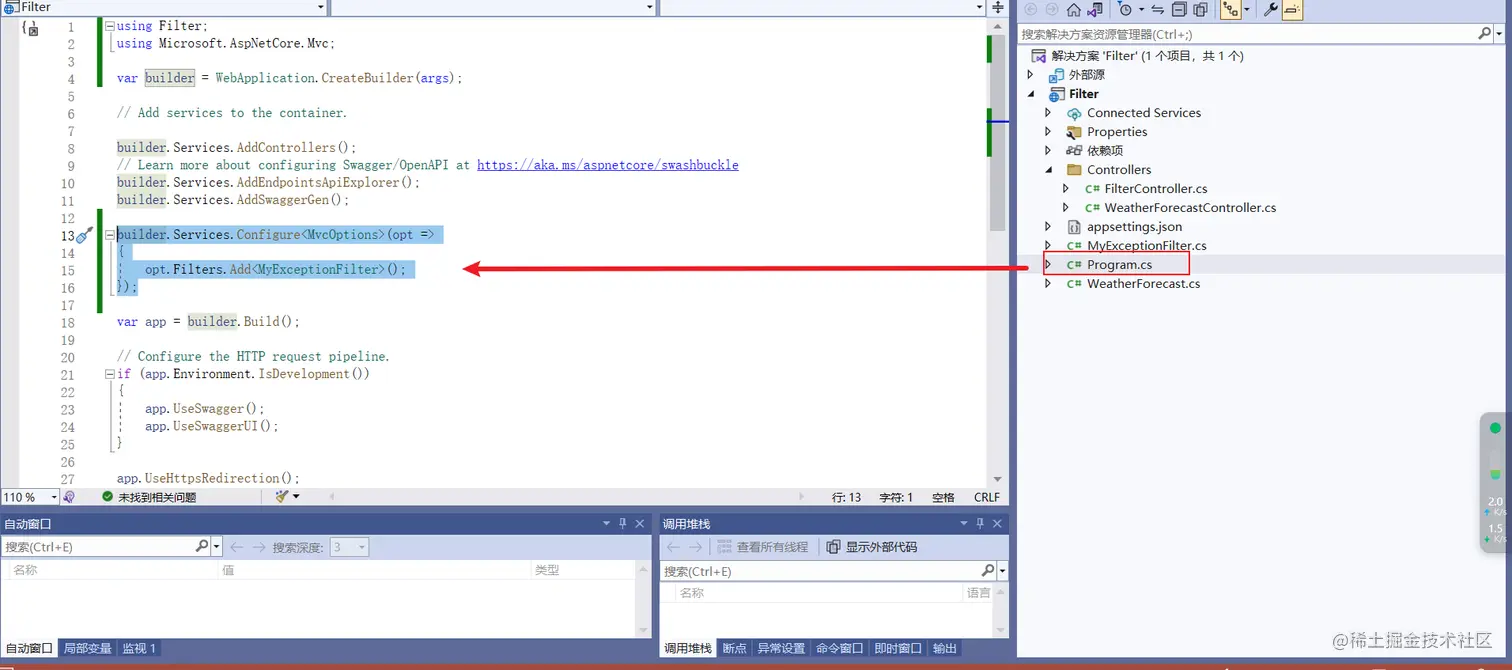
Task: Switch to the 局部变量 tab
Action: [87, 648]
